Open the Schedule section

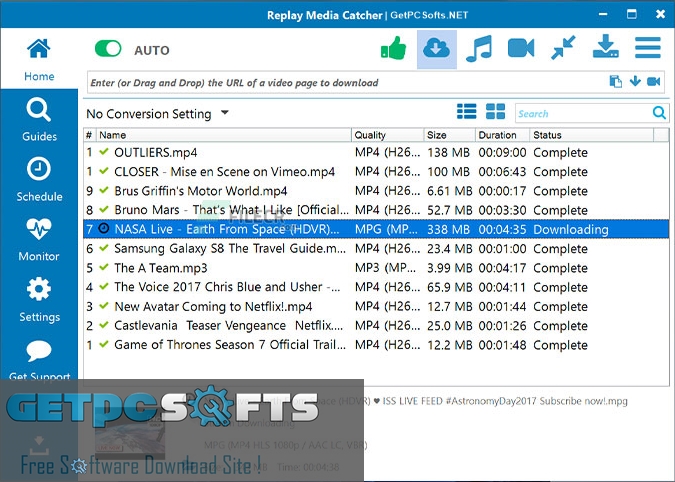tap(39, 179)
